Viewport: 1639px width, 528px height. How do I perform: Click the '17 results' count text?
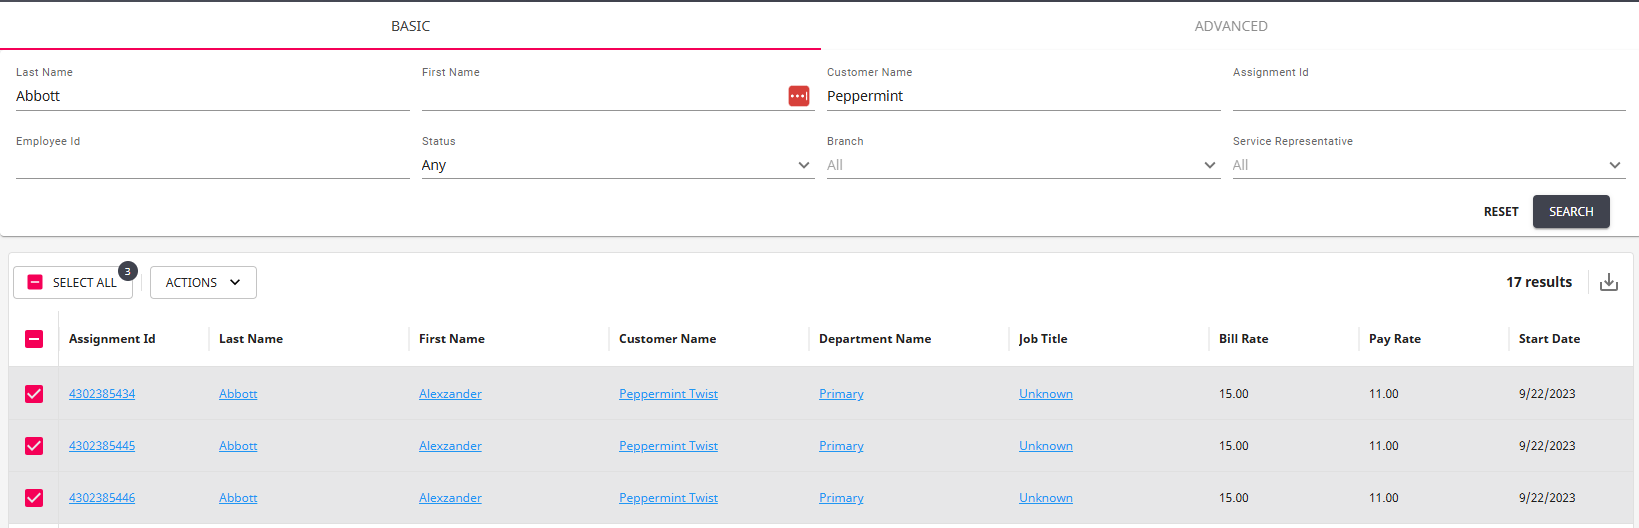1539,282
